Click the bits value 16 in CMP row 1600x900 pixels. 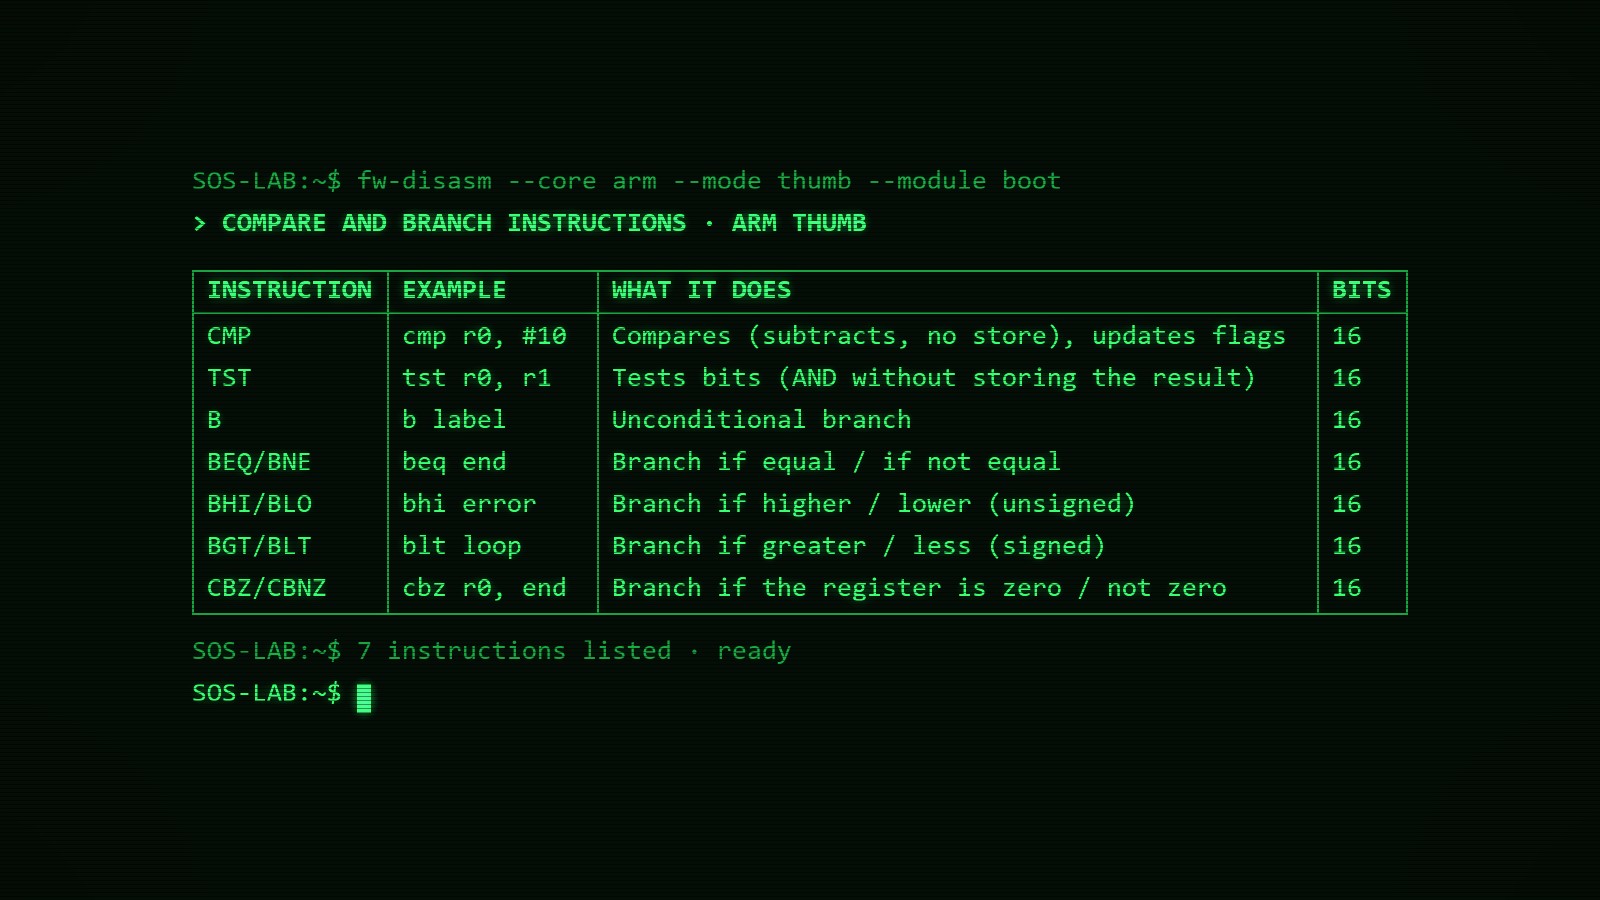1346,336
